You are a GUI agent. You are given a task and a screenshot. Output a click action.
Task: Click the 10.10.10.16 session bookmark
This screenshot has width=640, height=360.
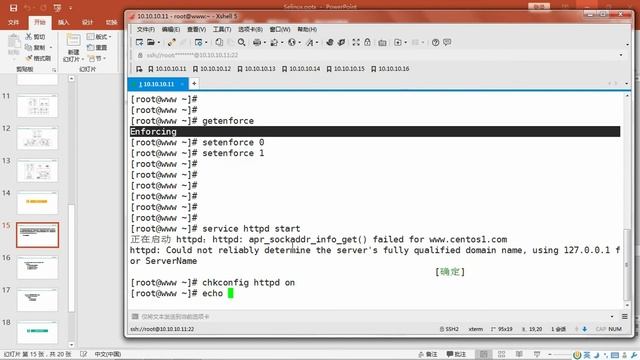(x=390, y=69)
